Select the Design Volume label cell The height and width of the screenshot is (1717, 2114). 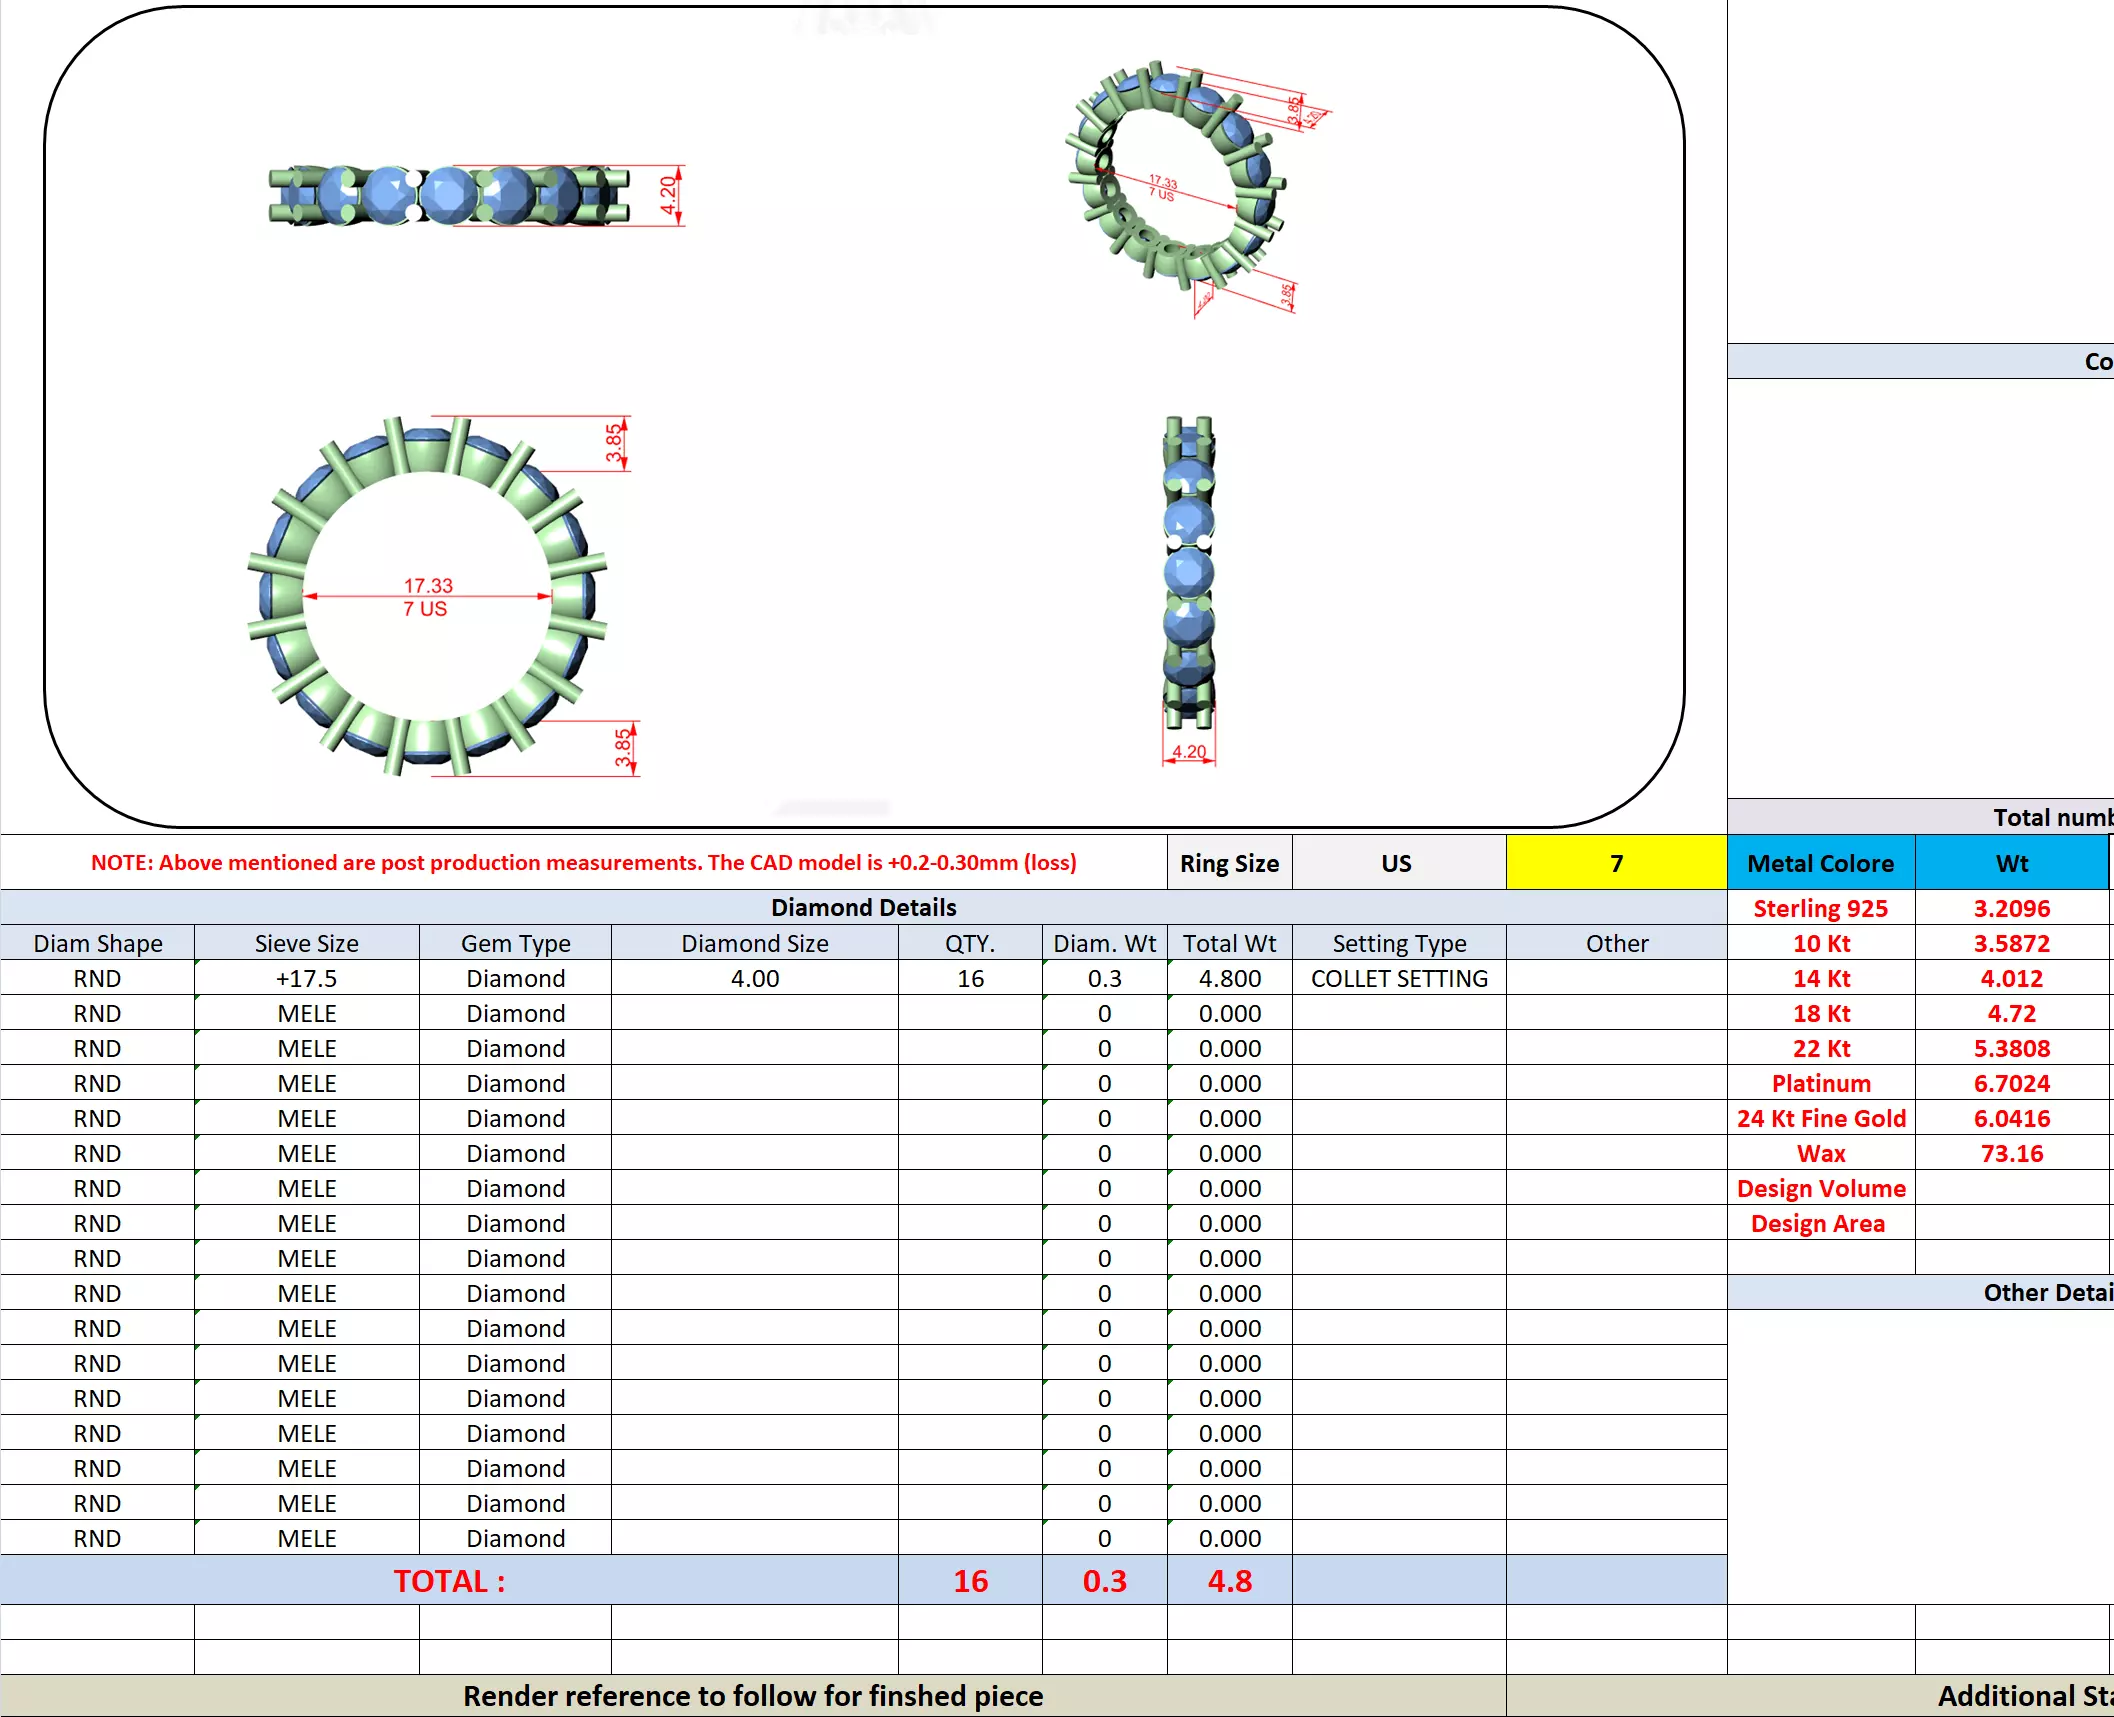coord(1820,1188)
